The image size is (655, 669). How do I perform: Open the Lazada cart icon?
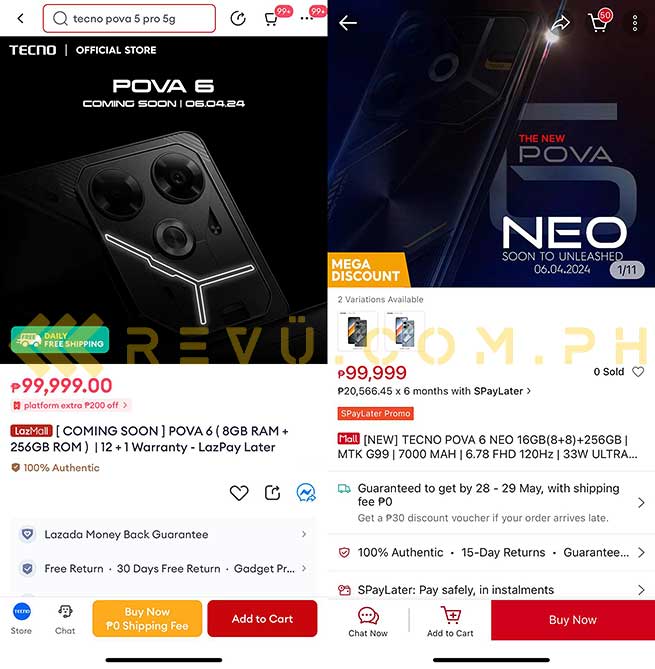pos(271,19)
